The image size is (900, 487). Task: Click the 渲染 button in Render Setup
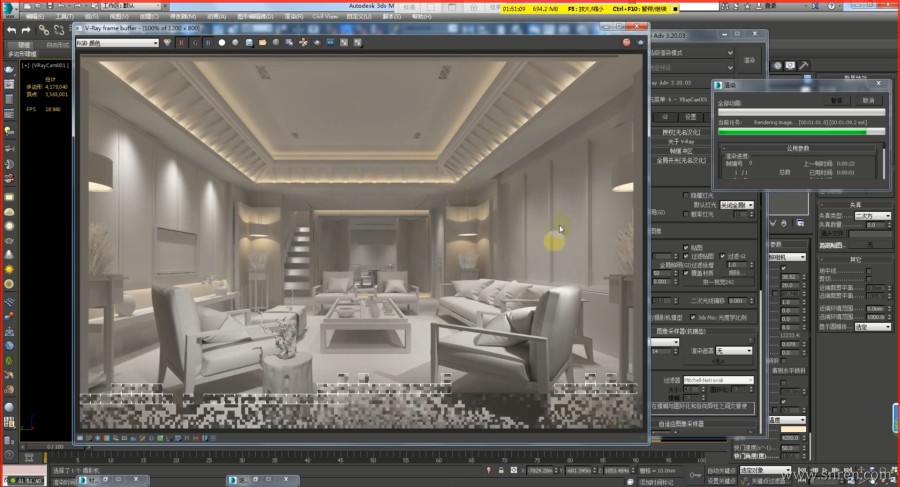750,60
